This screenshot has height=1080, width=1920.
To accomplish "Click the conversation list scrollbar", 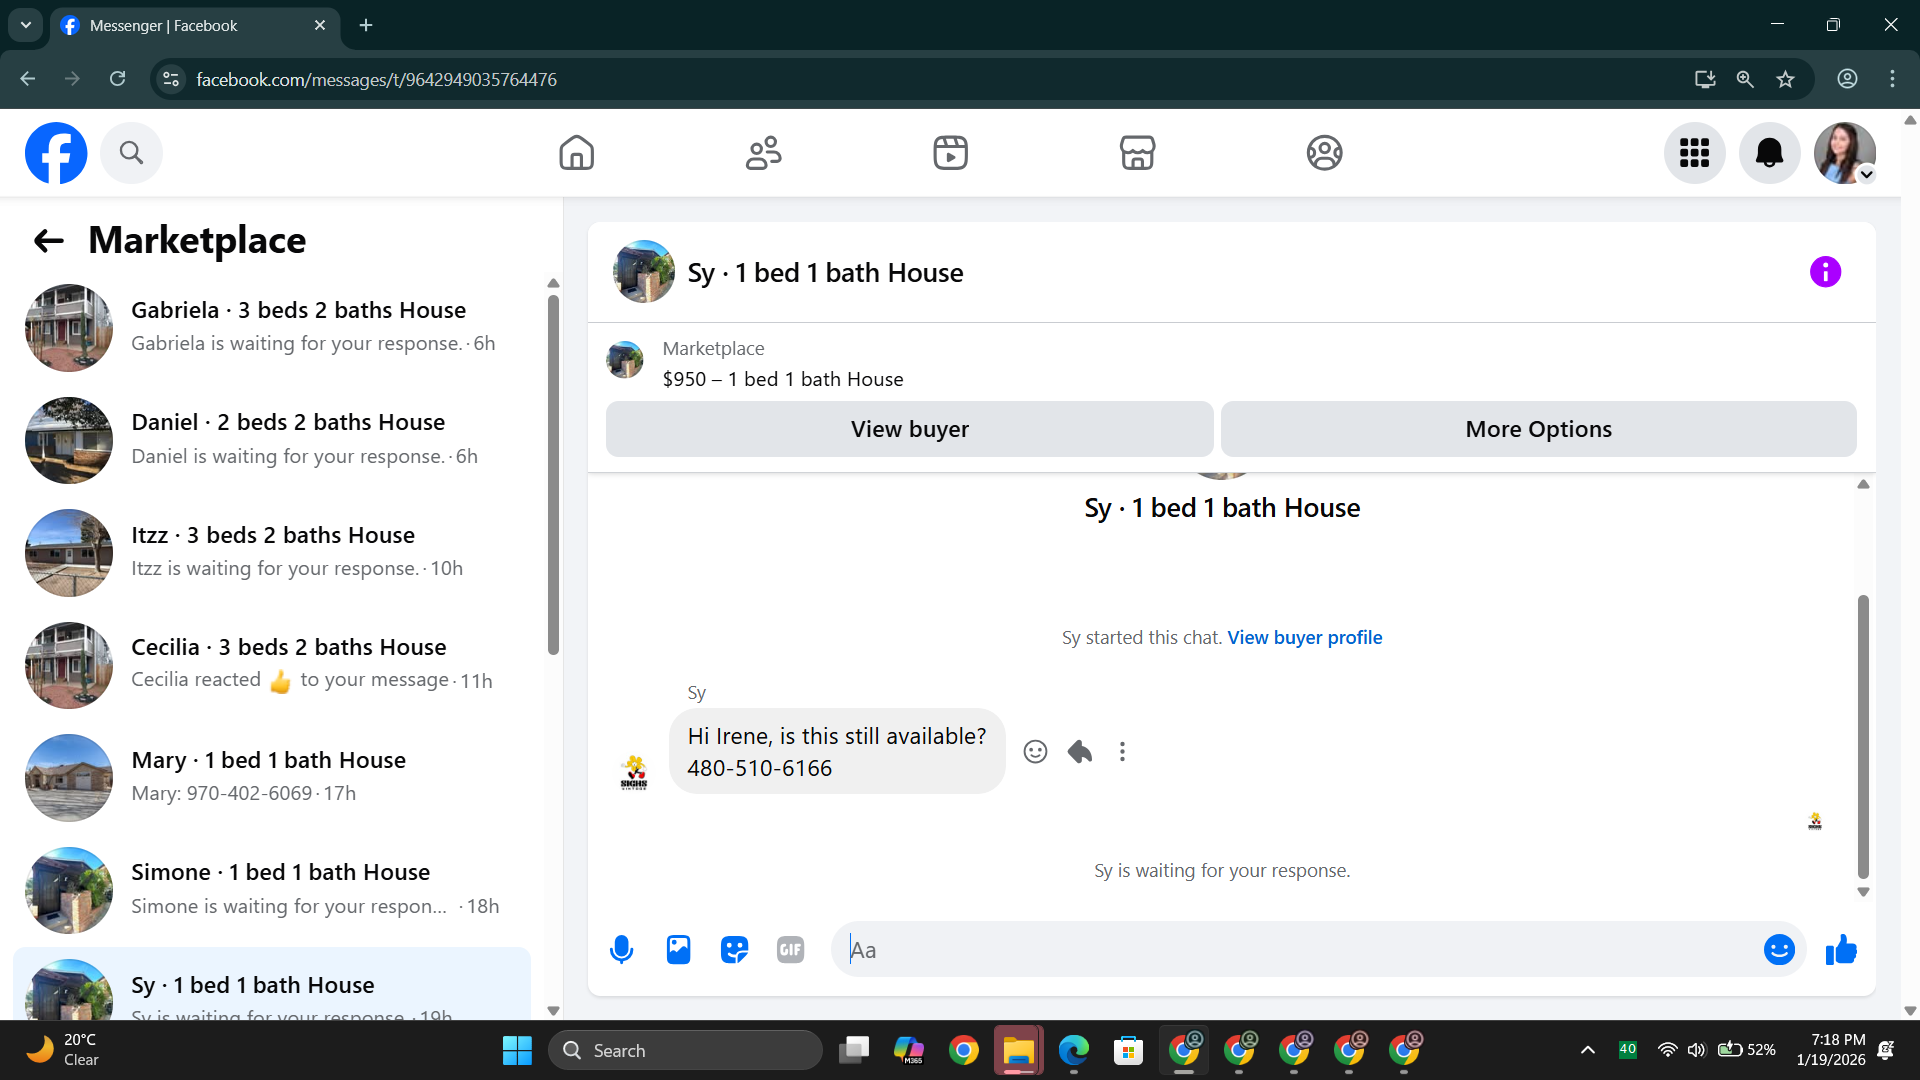I will pos(553,475).
